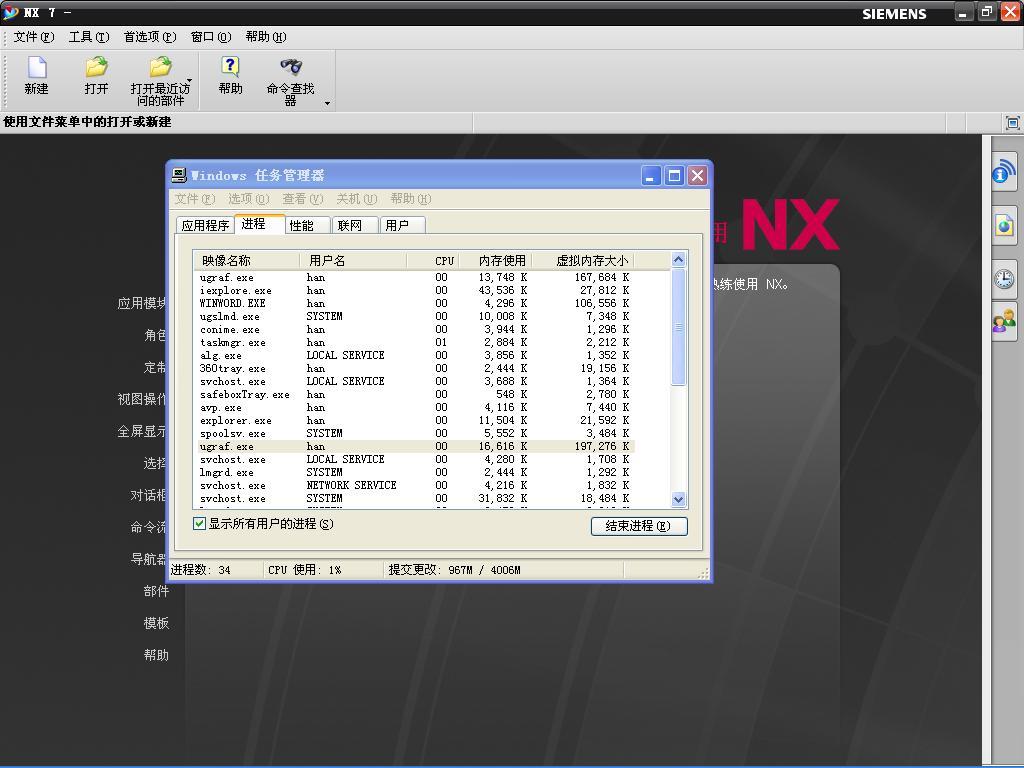Select 360tray.exe process row
Viewport: 1024px width, 768px height.
coord(415,369)
